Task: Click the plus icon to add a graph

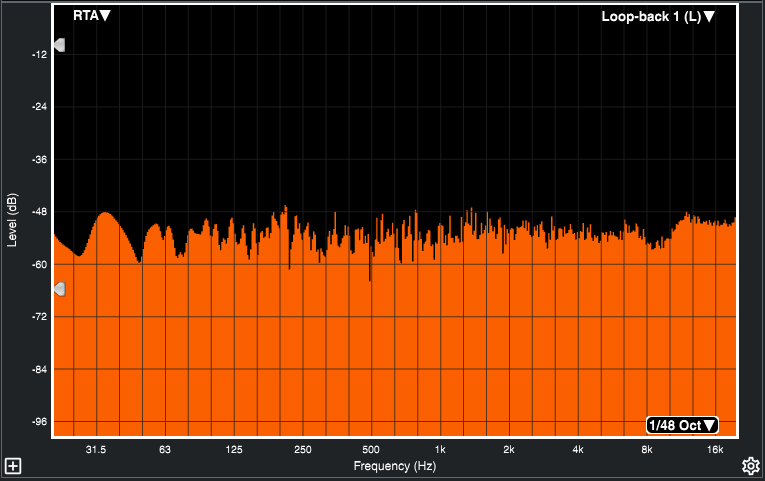Action: coord(13,466)
